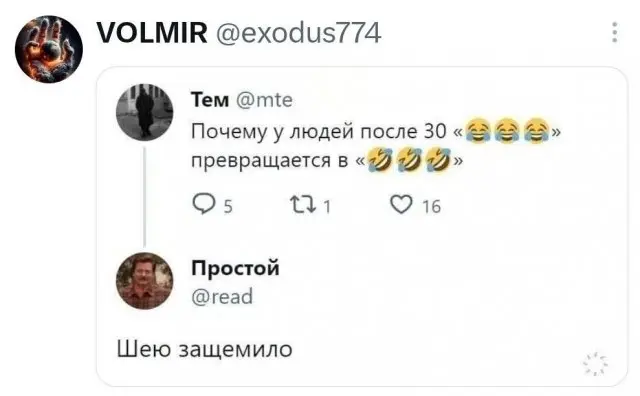Image resolution: width=640 pixels, height=396 pixels.
Task: Like the quoted tweet with the heart icon
Action: [401, 204]
